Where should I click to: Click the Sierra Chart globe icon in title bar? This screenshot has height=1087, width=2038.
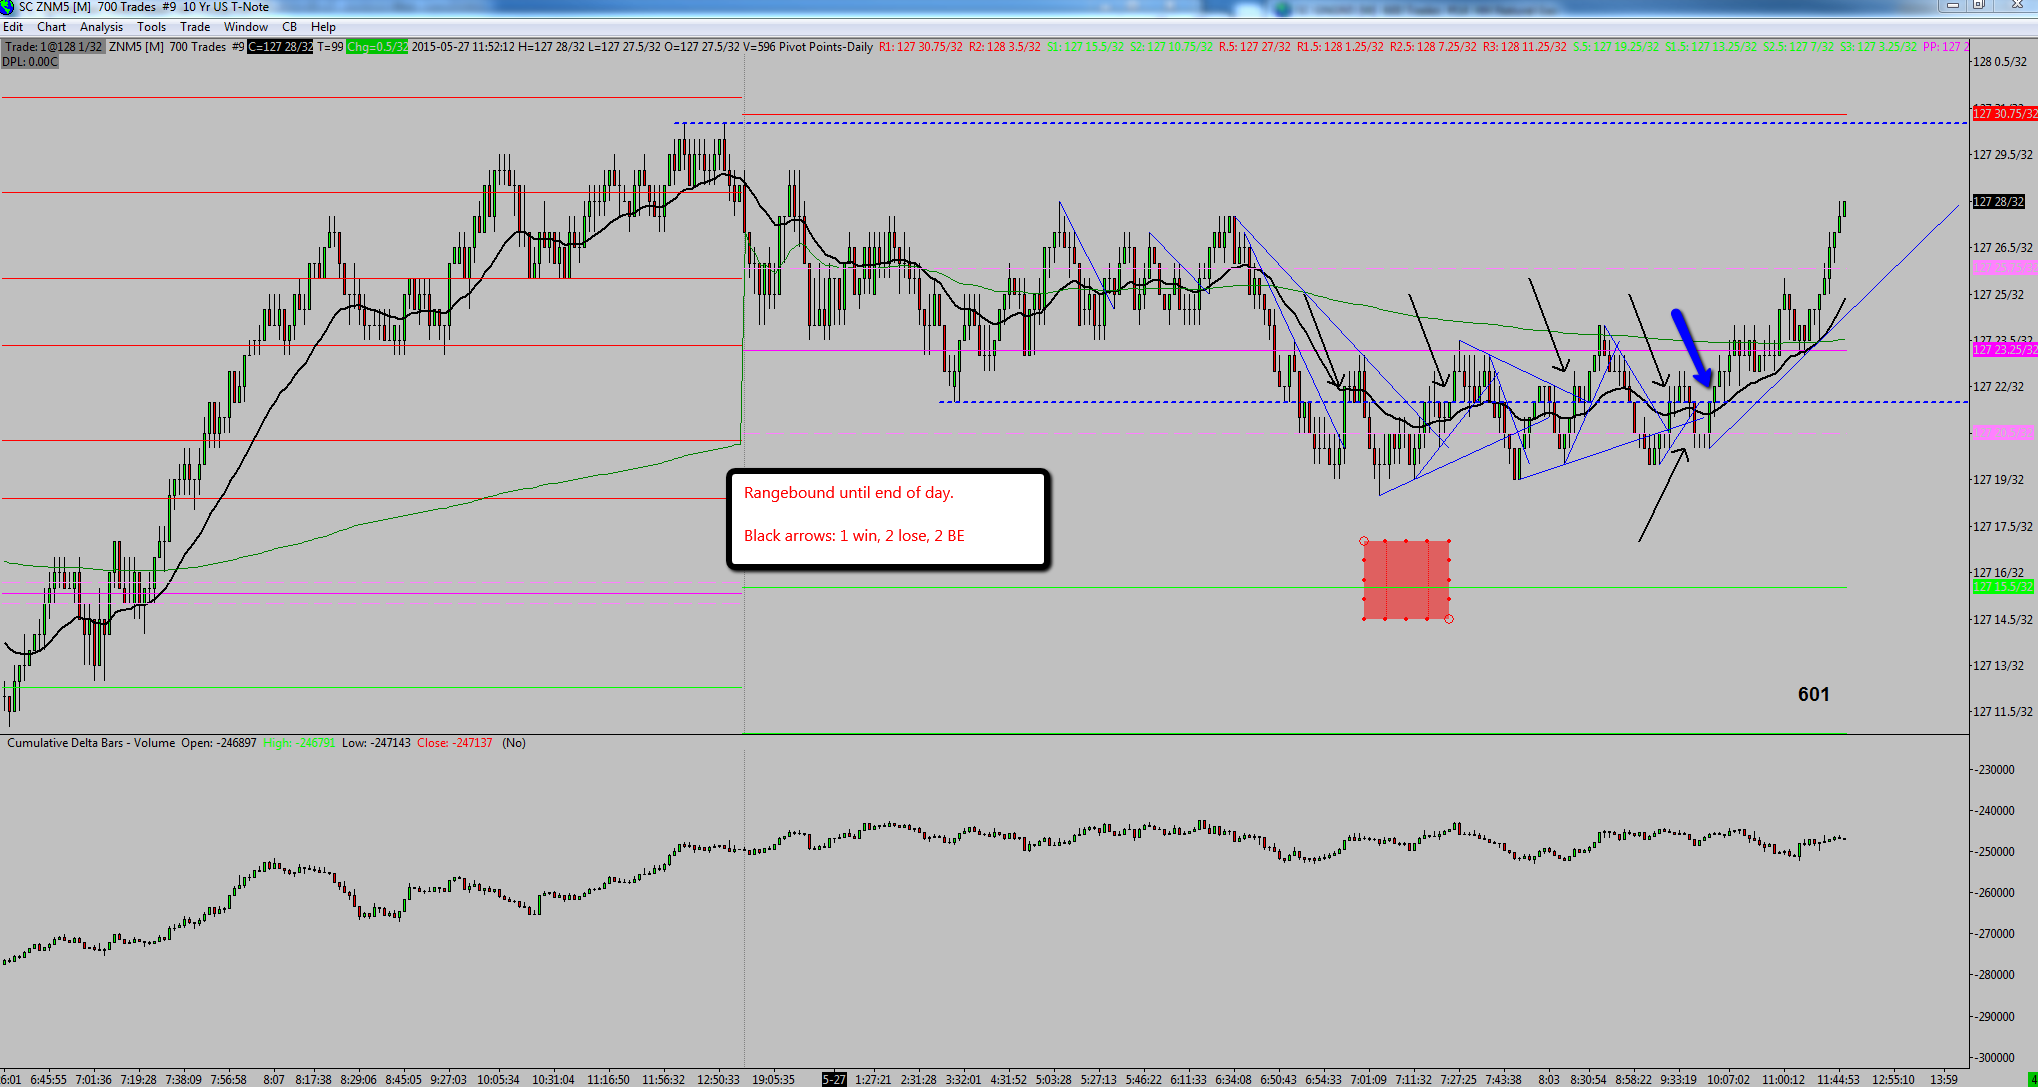pyautogui.click(x=8, y=7)
